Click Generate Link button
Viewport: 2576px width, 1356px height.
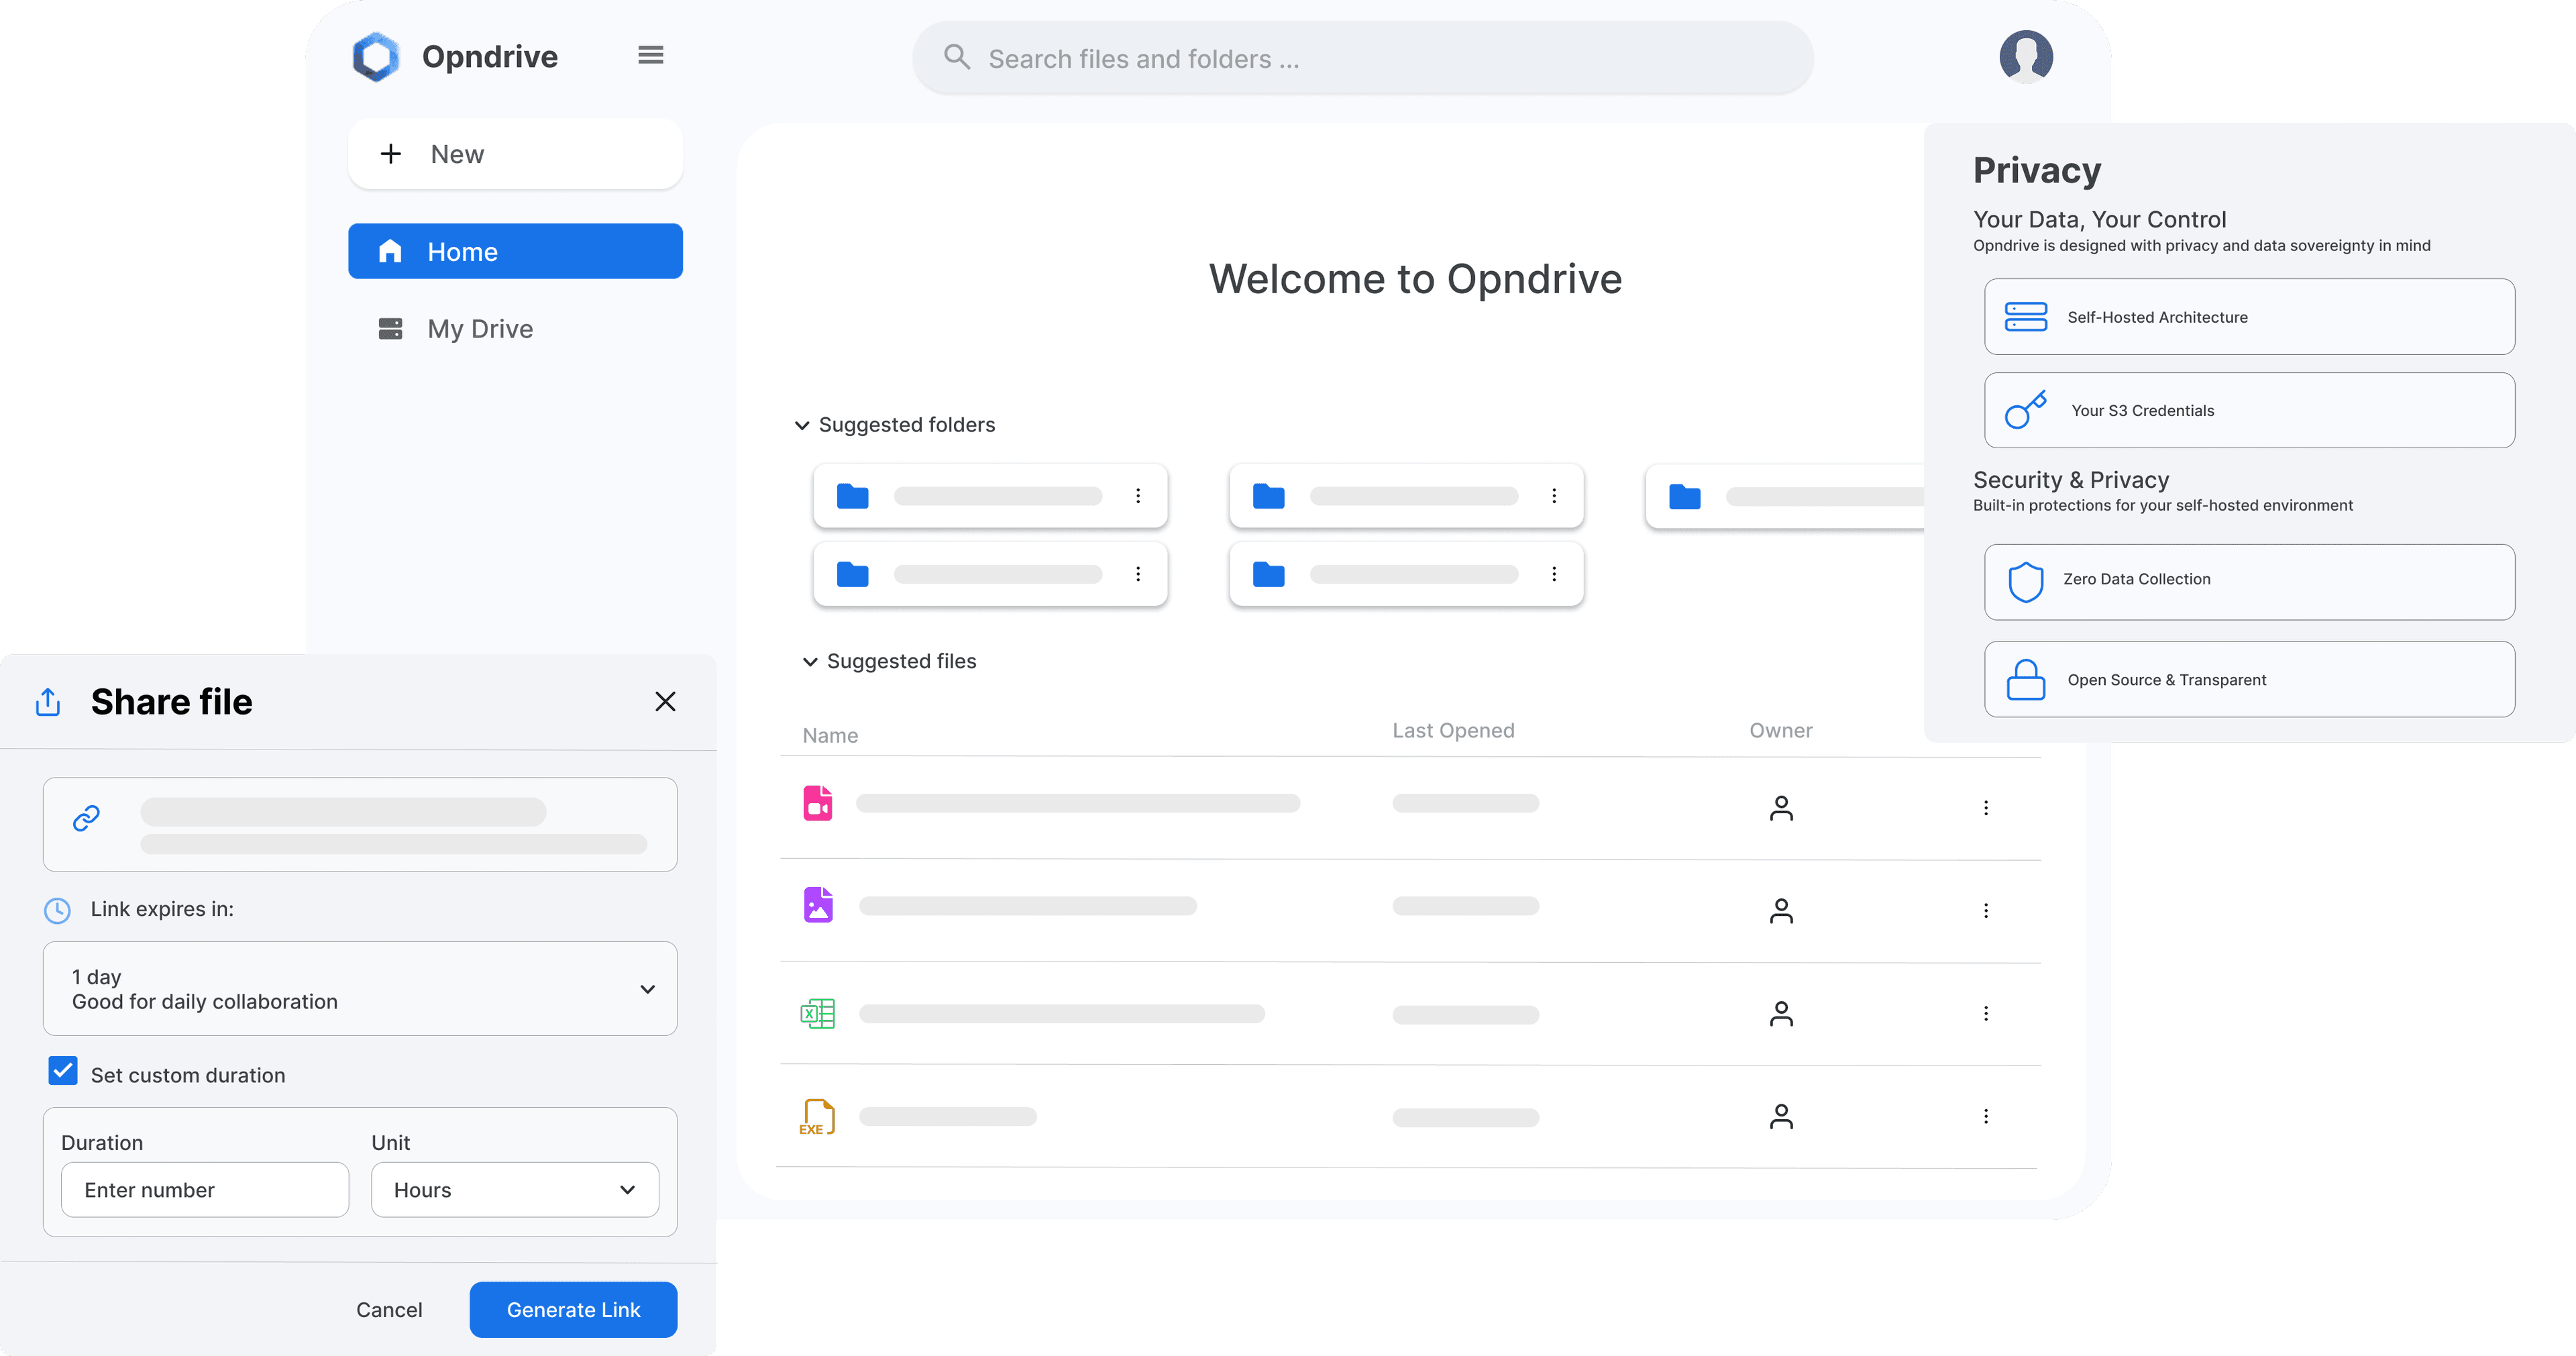point(574,1310)
